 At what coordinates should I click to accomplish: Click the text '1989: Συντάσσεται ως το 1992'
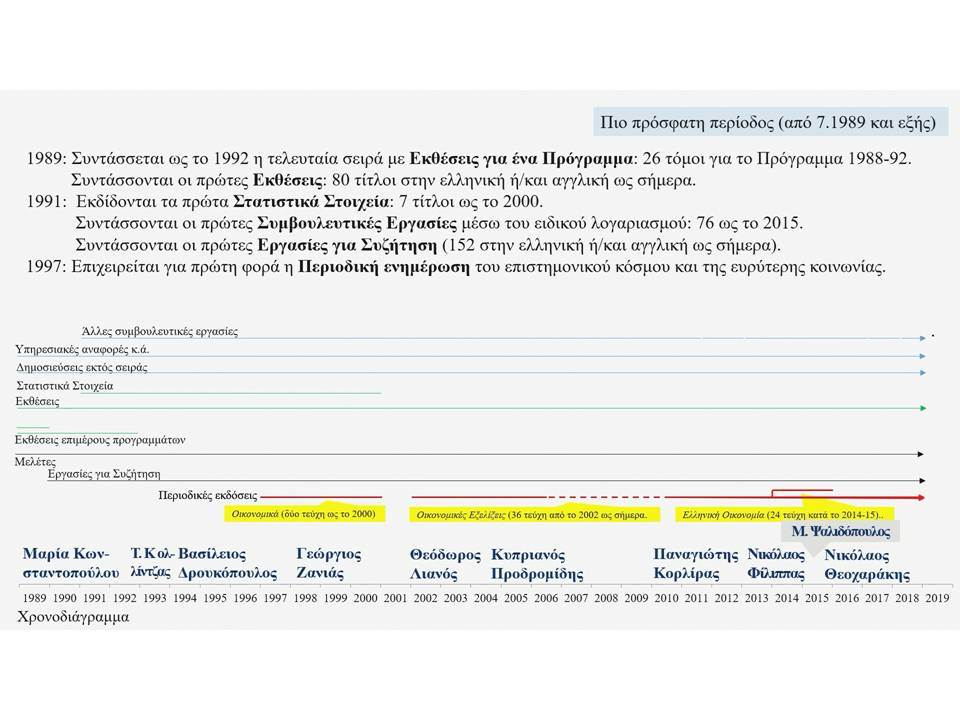coord(138,159)
